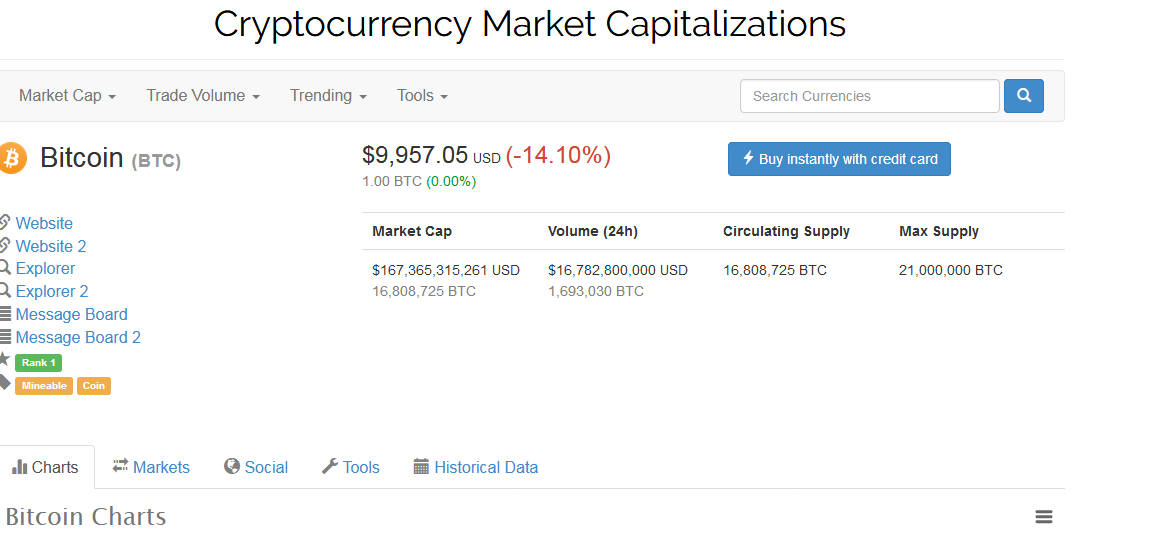Open the Trade Volume dropdown menu
Viewport: 1171px width, 539px height.
(203, 96)
